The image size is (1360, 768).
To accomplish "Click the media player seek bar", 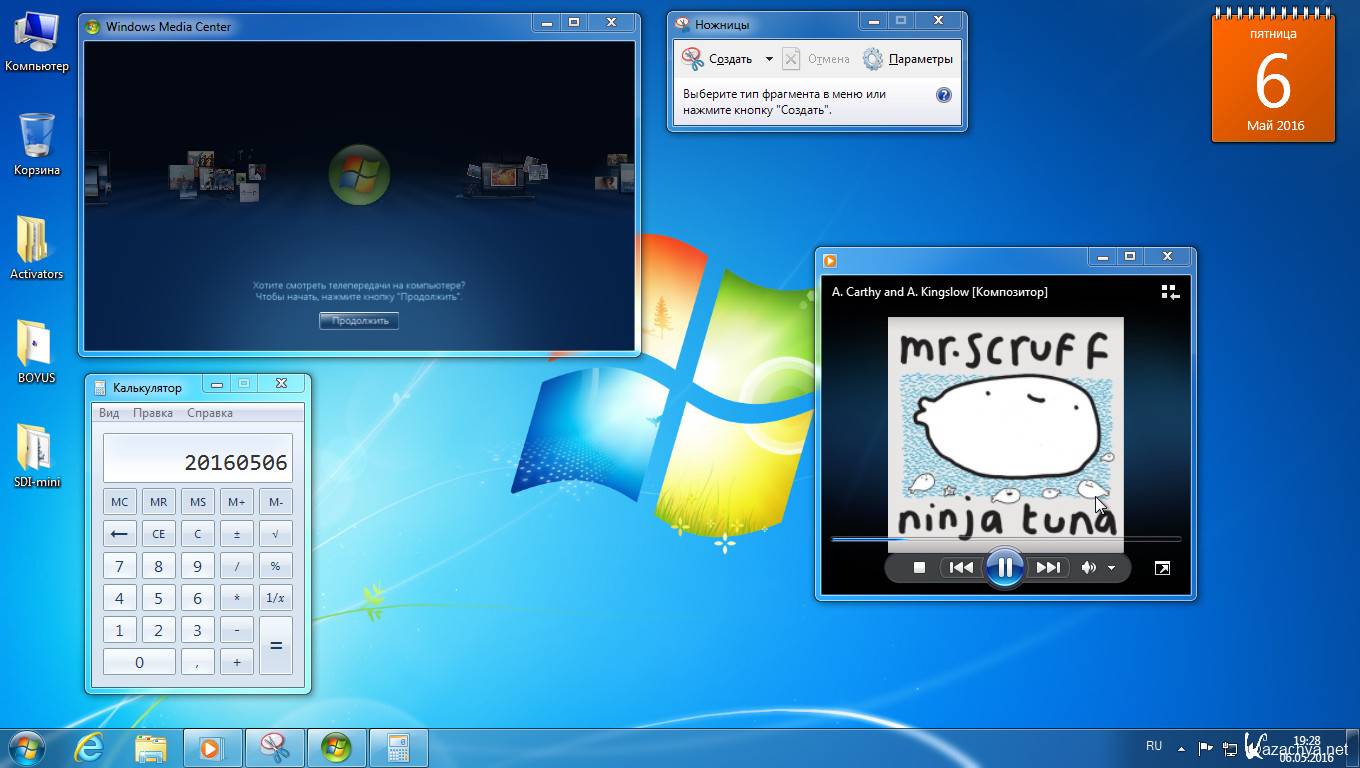I will [1005, 539].
